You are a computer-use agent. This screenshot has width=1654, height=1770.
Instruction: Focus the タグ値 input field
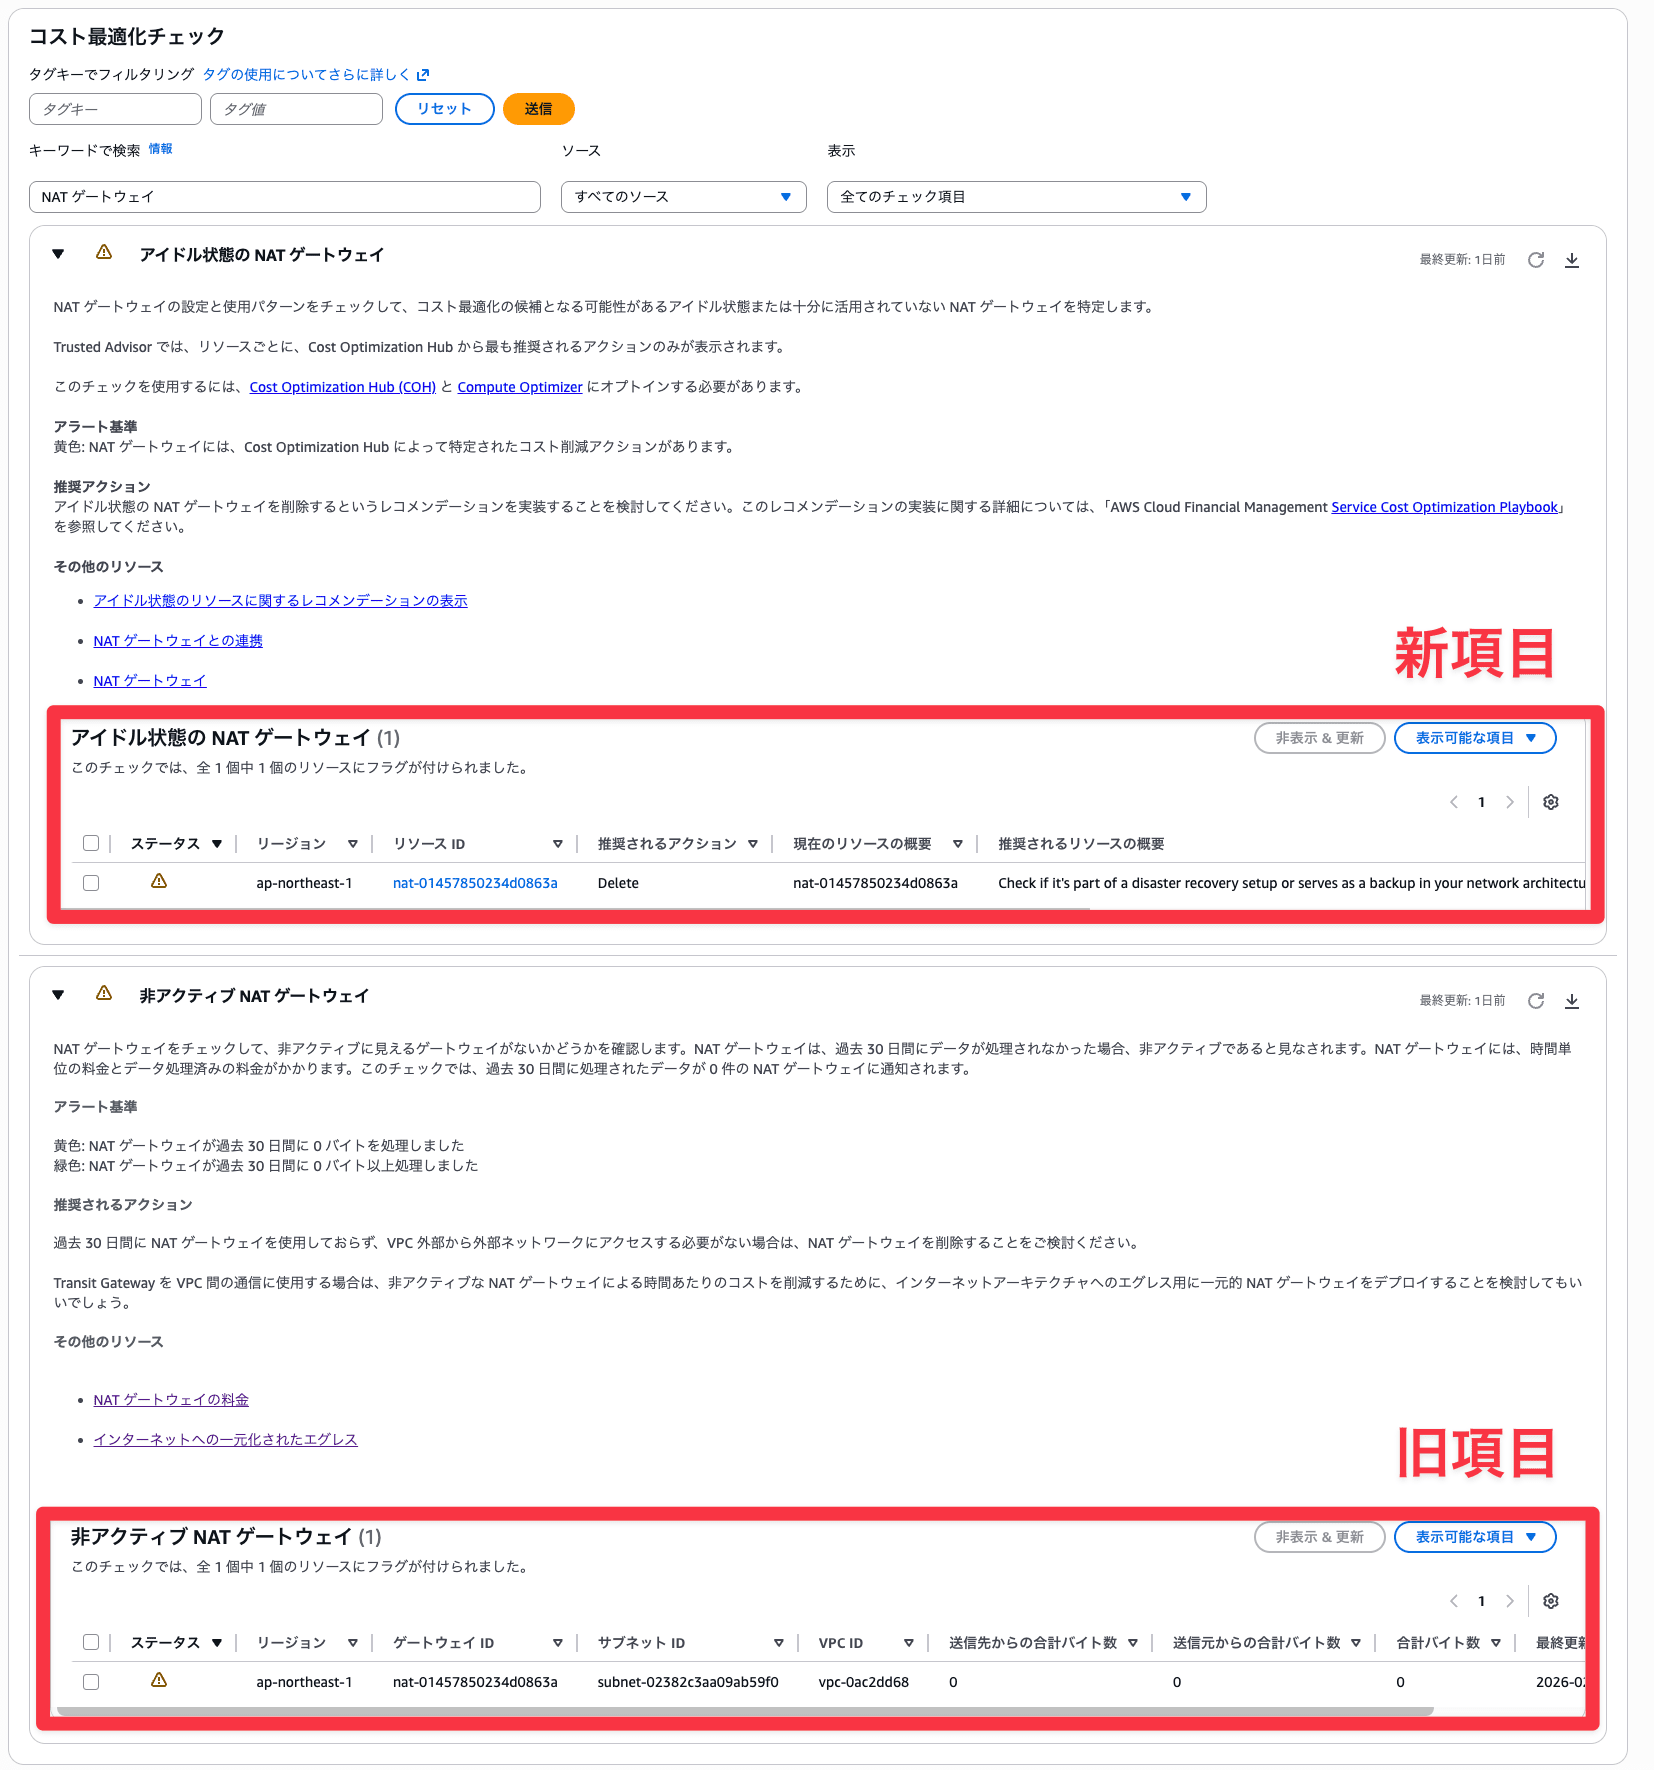coord(297,109)
